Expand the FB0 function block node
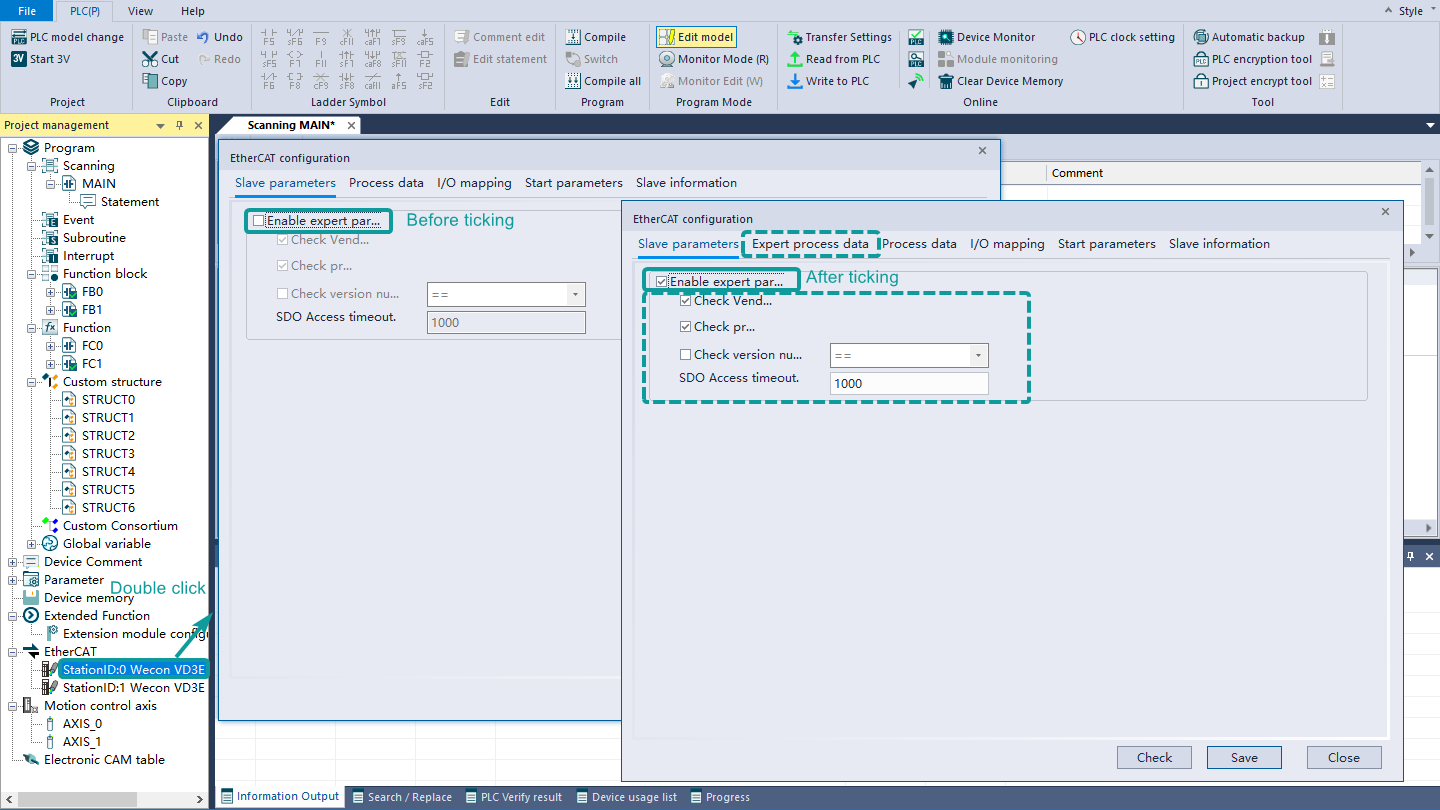This screenshot has height=810, width=1440. (51, 292)
